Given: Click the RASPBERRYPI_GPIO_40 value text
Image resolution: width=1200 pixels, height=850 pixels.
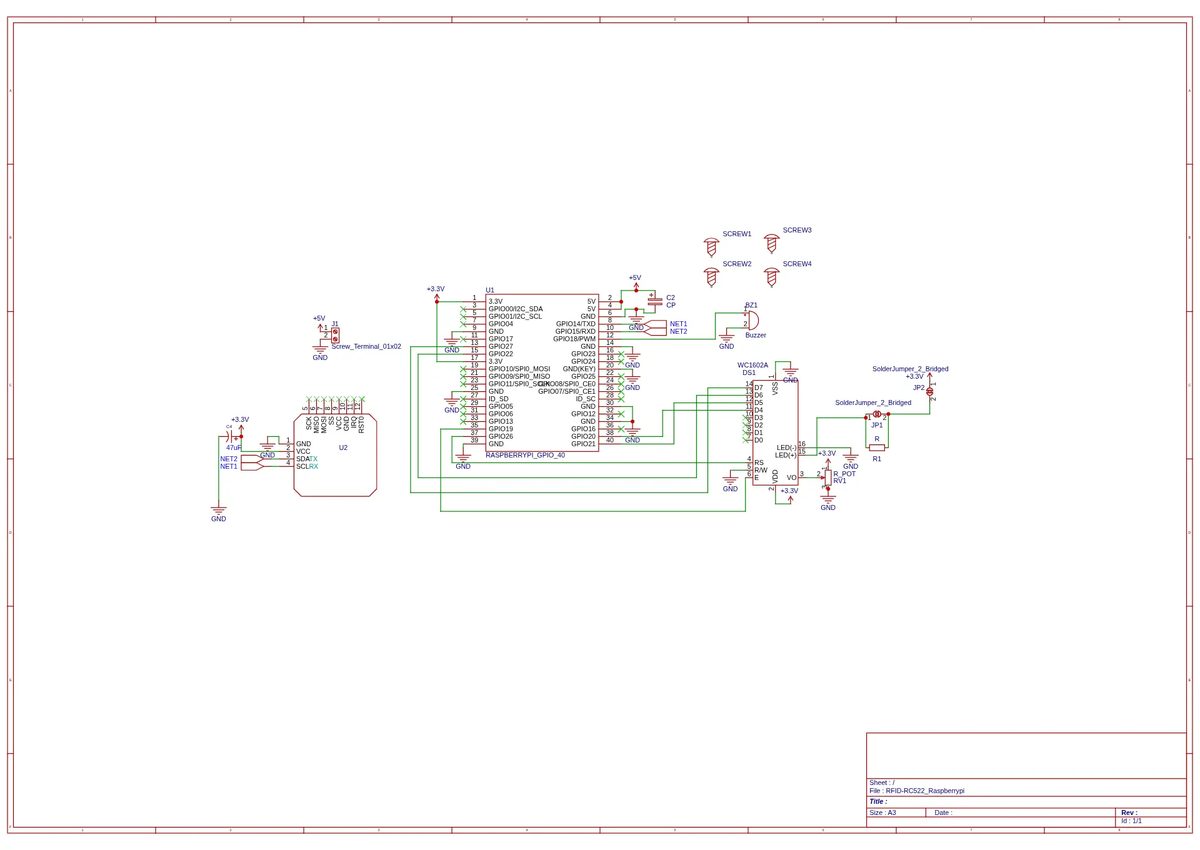Looking at the screenshot, I should tap(525, 455).
